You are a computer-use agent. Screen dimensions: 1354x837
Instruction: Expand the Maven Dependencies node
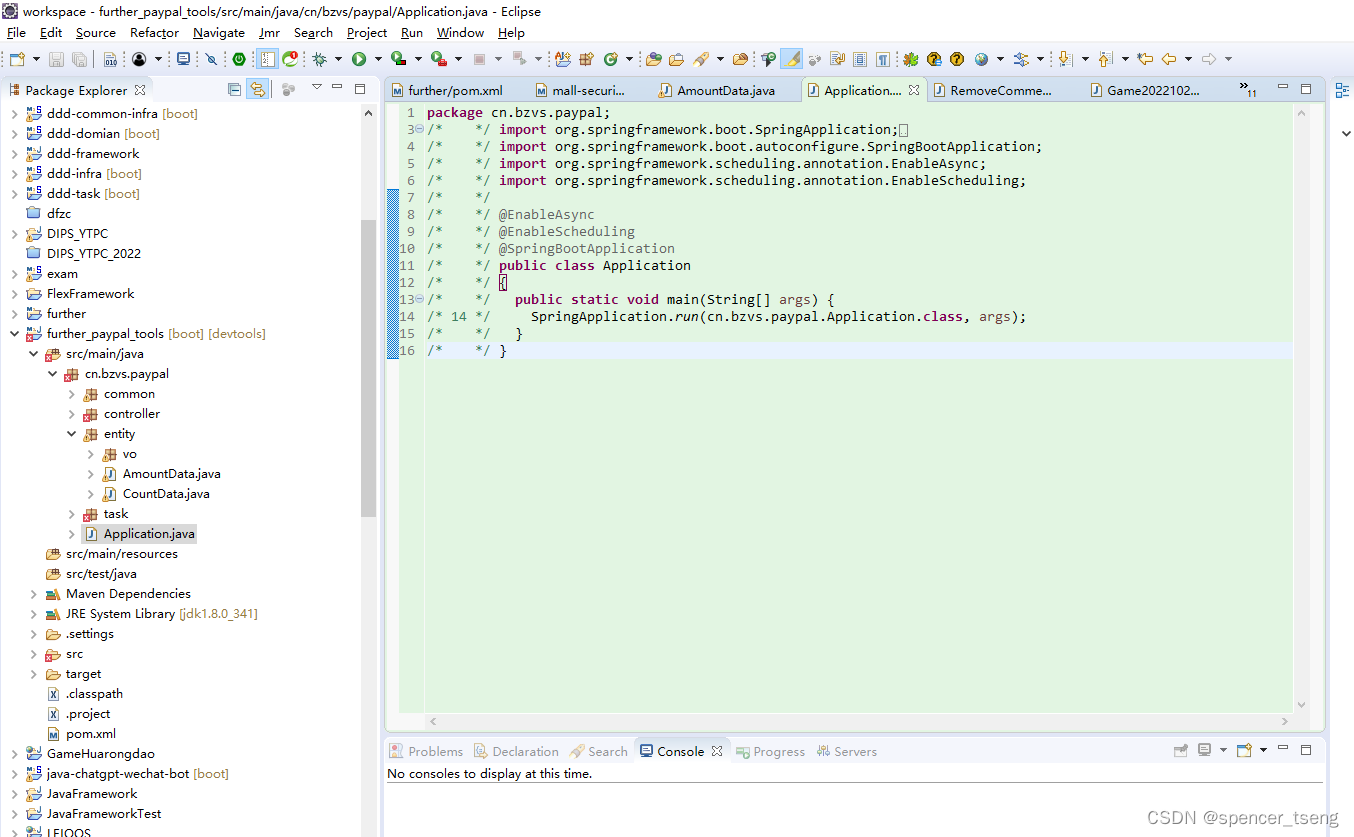point(33,593)
